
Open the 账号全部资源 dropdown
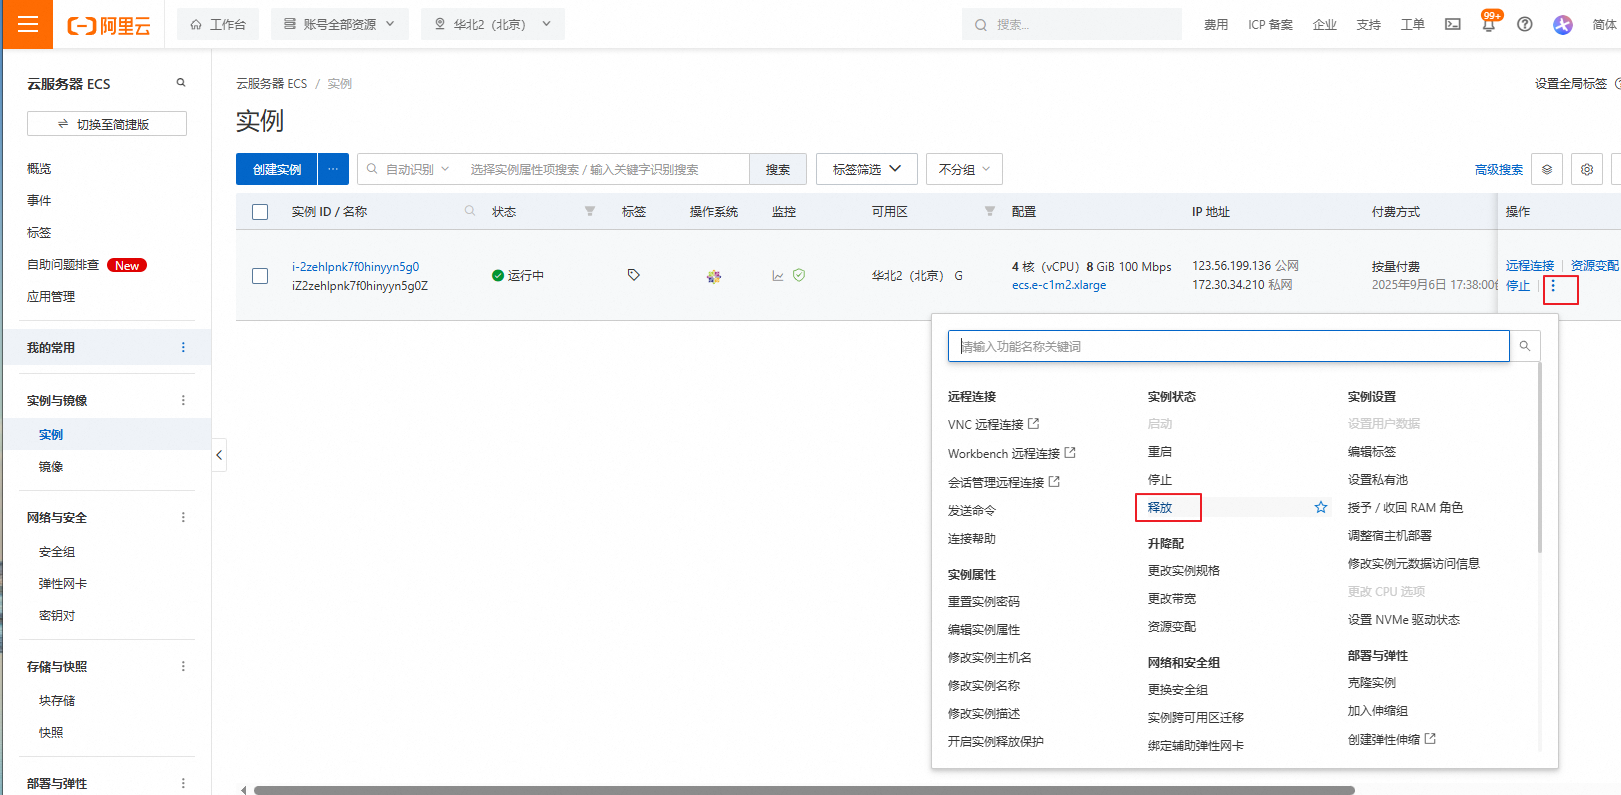pos(340,24)
